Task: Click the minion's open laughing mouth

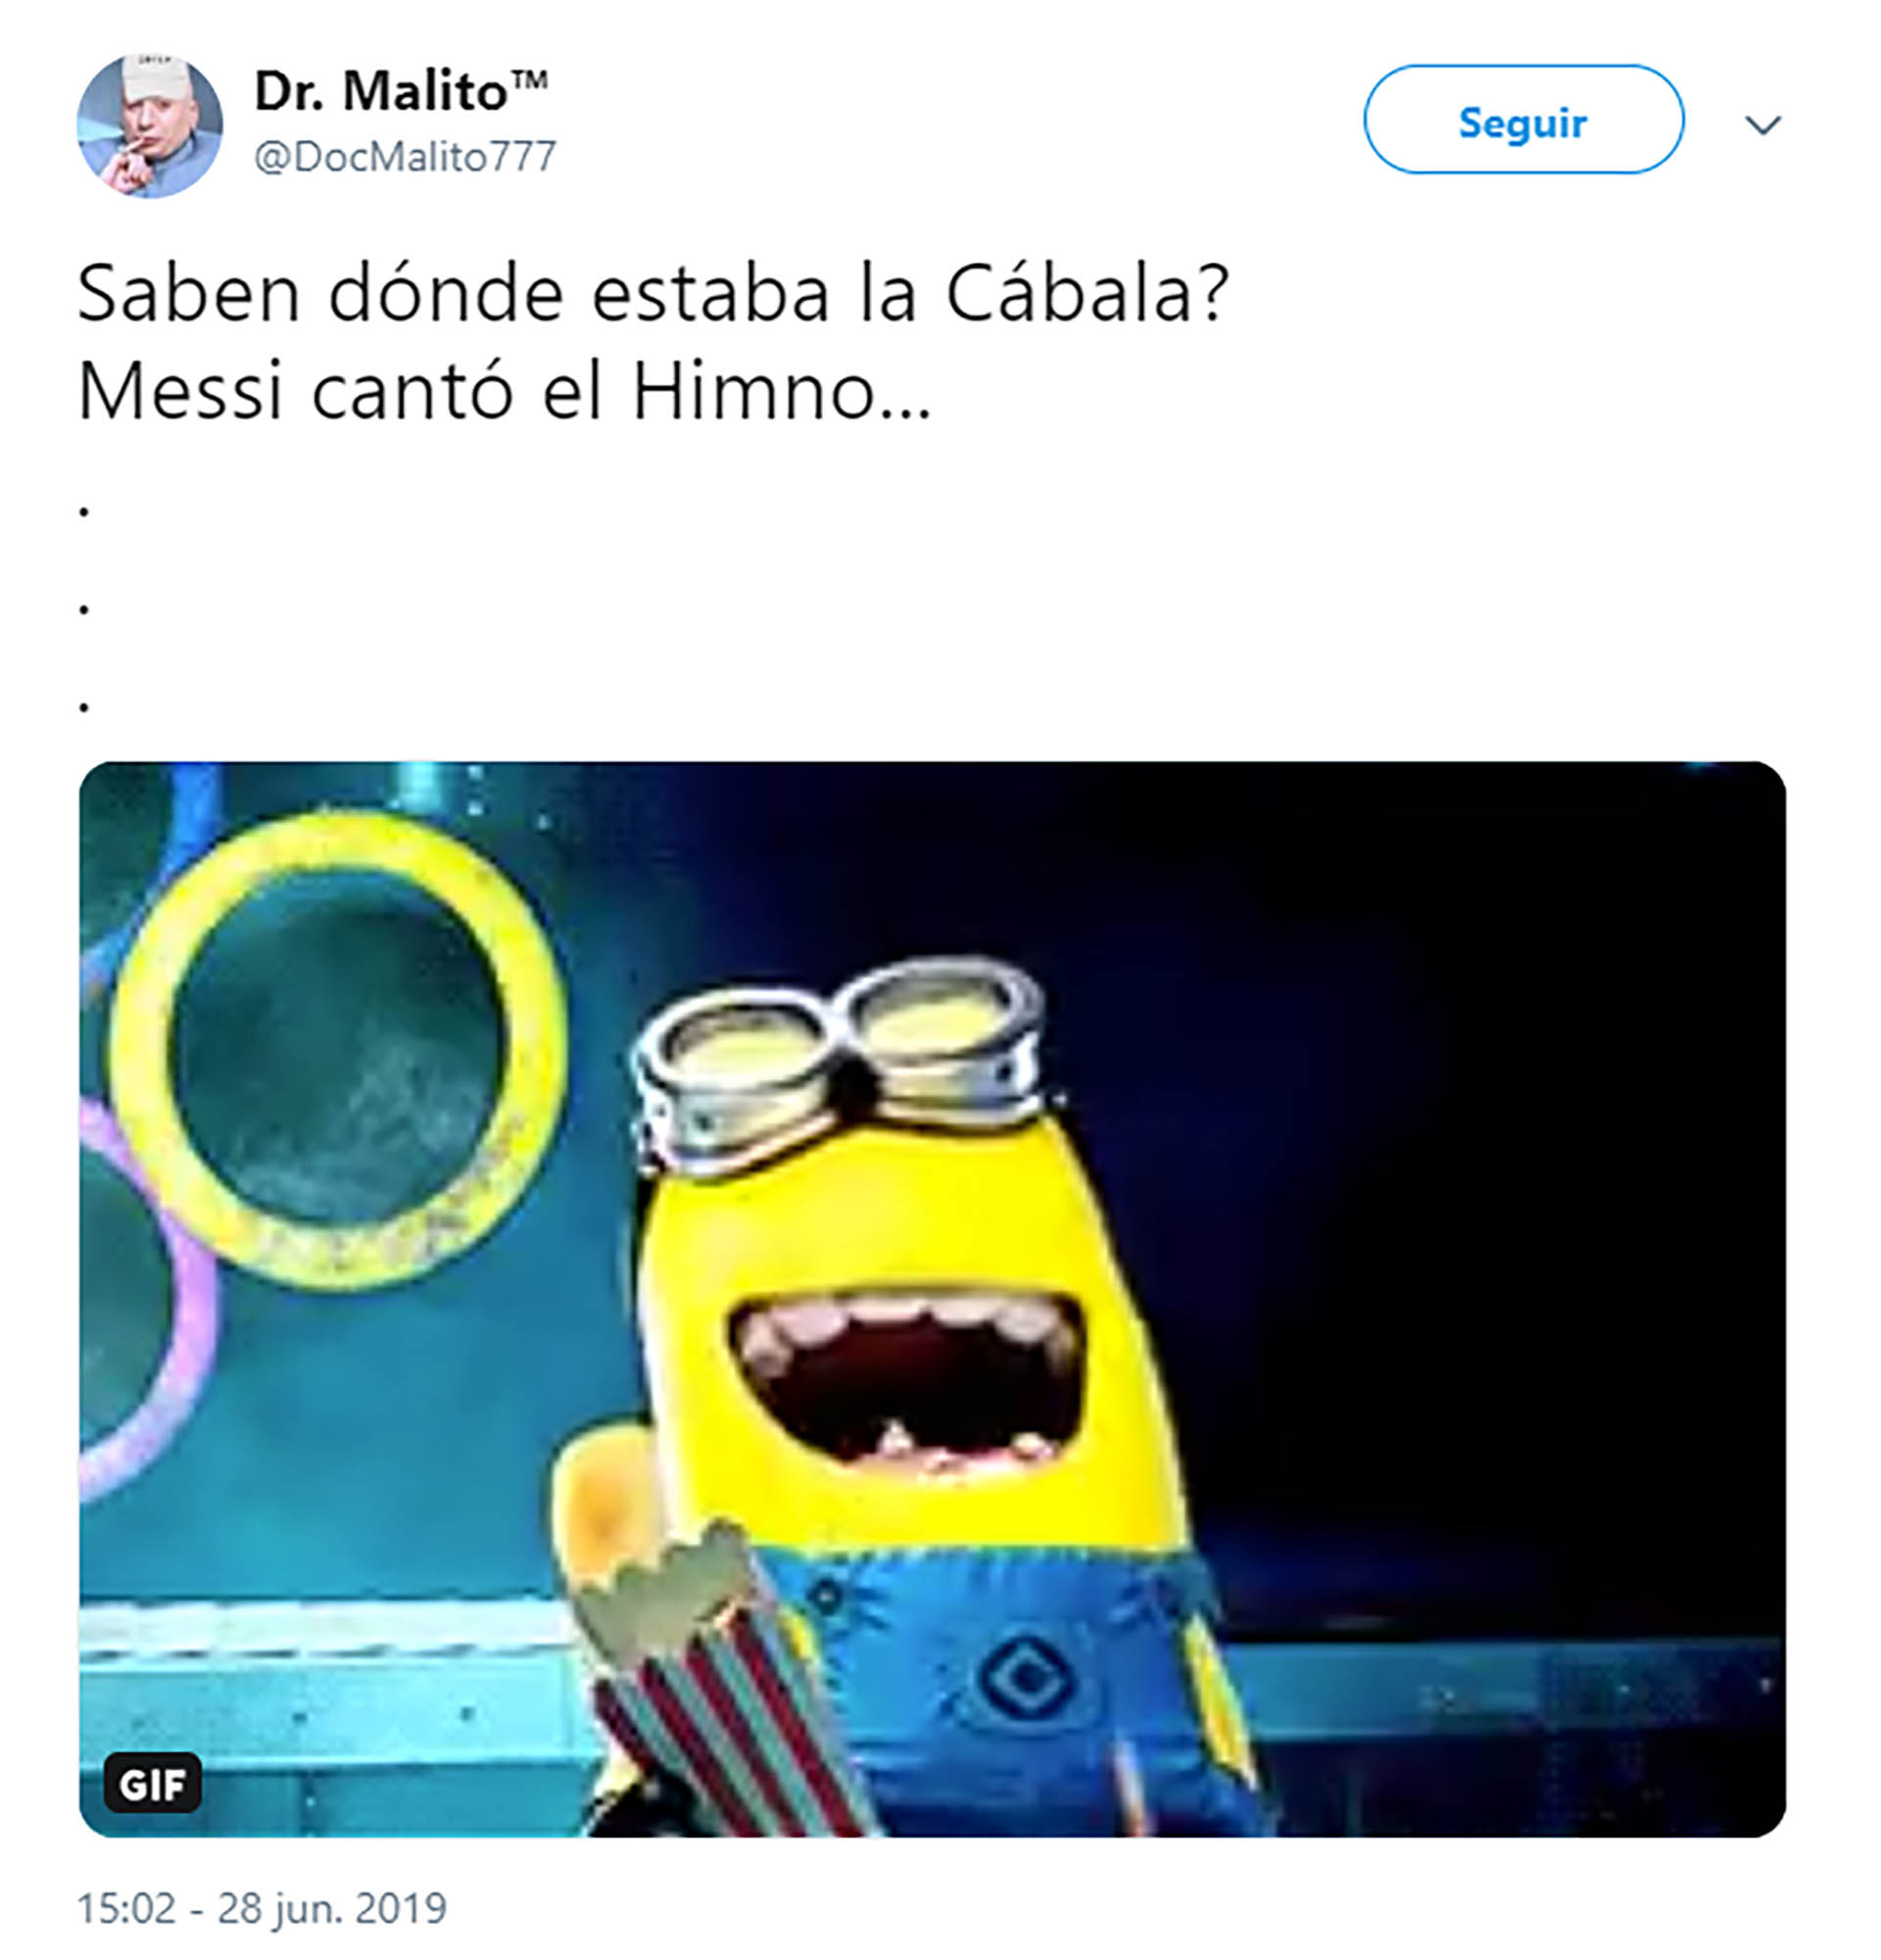Action: pyautogui.click(x=905, y=1380)
